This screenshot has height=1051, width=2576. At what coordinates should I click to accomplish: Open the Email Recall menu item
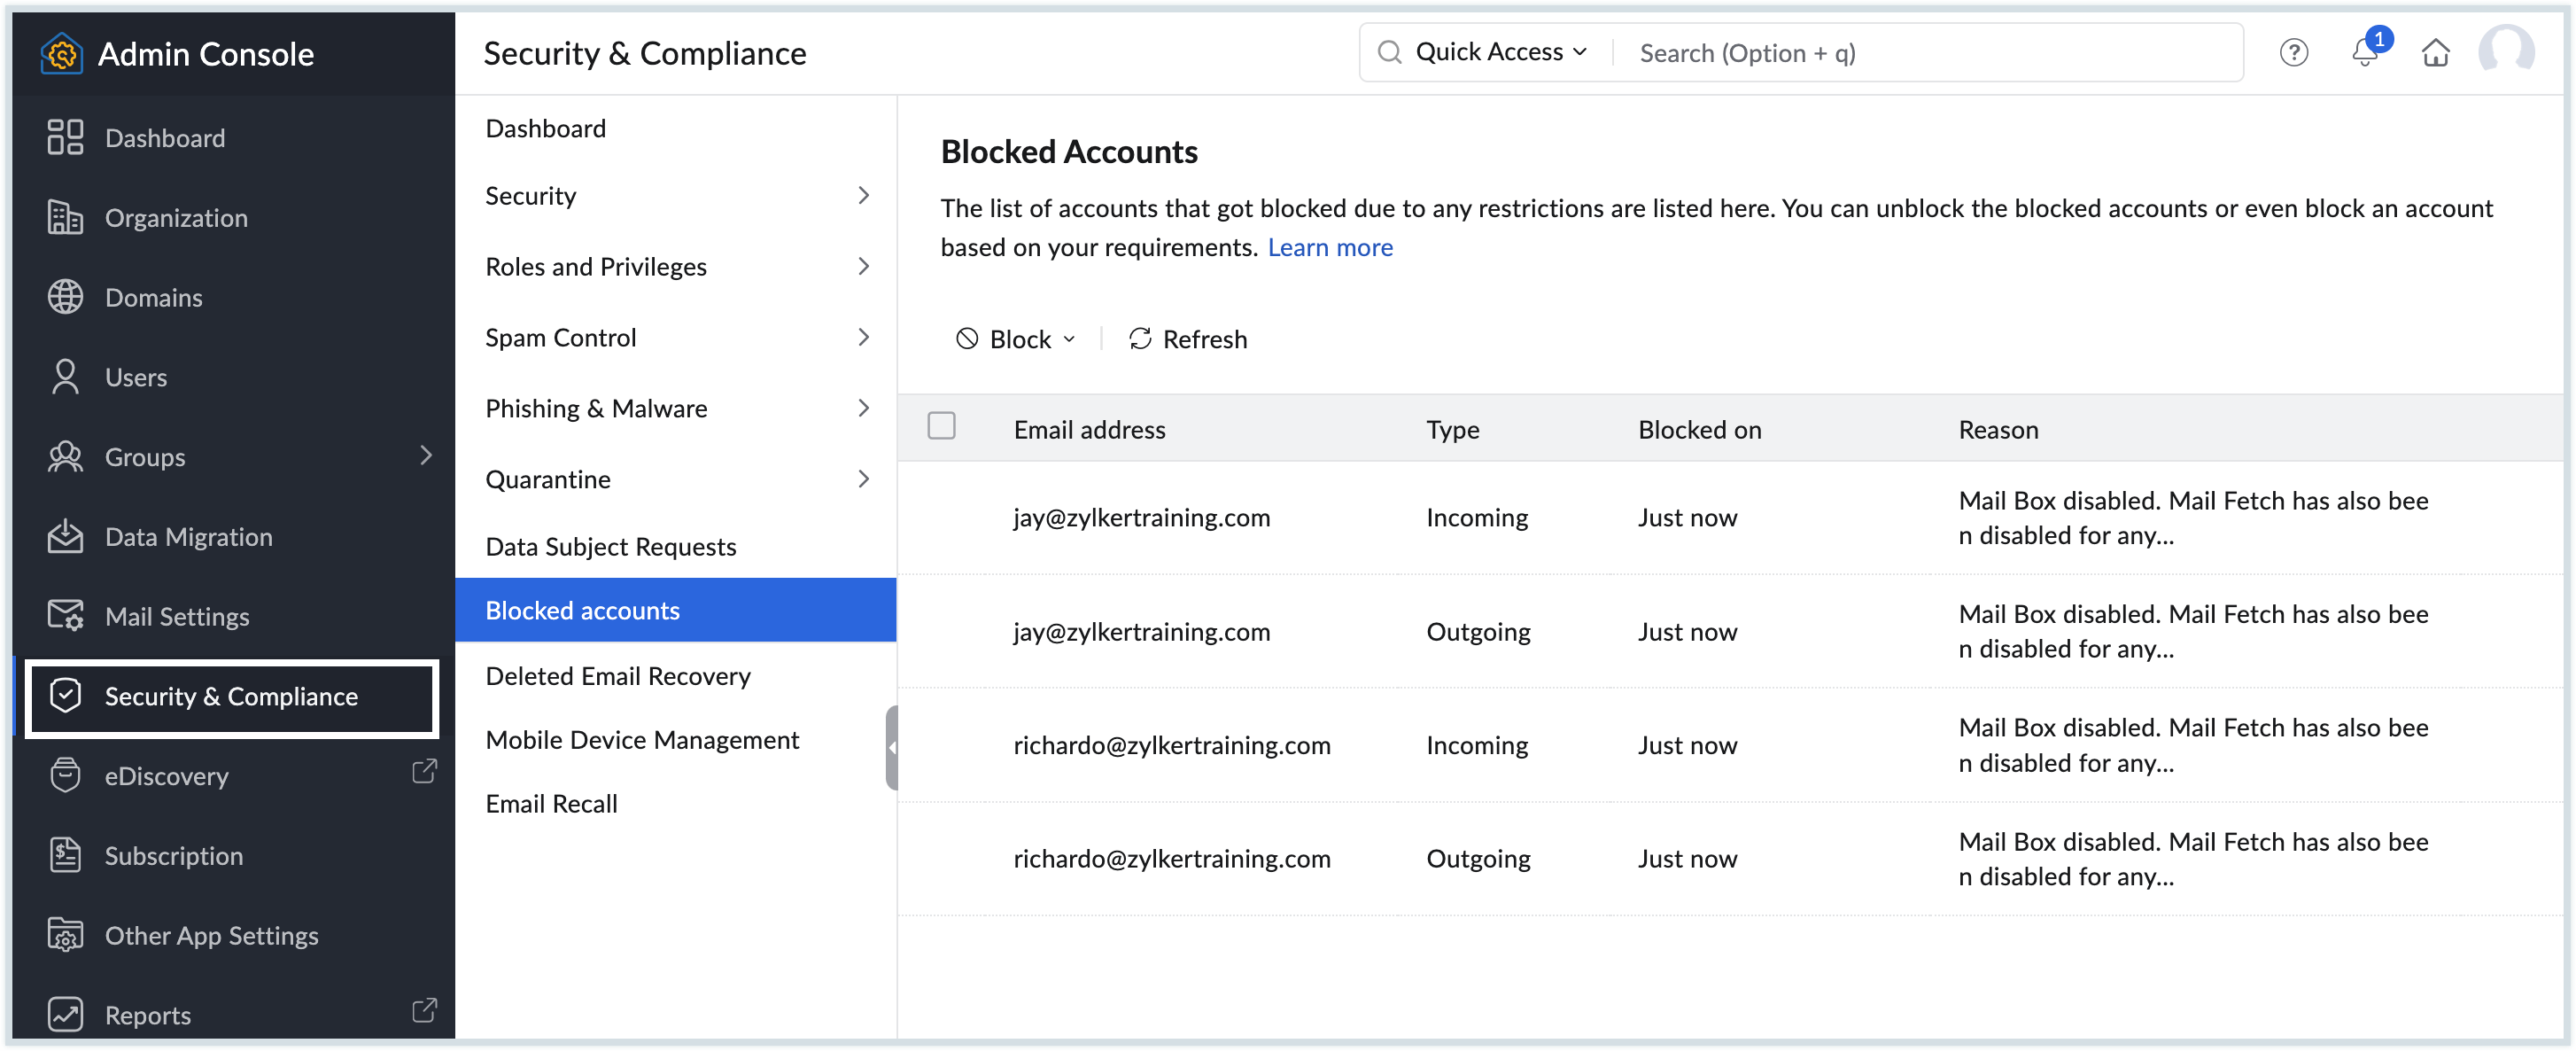click(x=551, y=803)
